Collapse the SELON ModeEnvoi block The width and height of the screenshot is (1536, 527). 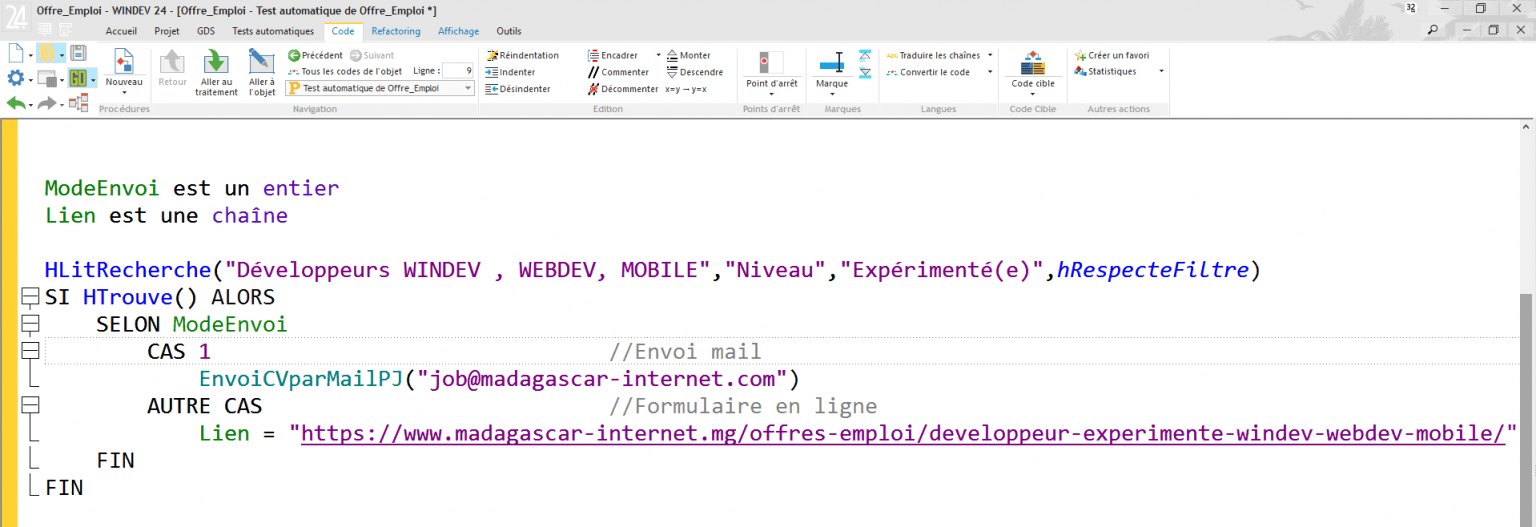(x=29, y=324)
